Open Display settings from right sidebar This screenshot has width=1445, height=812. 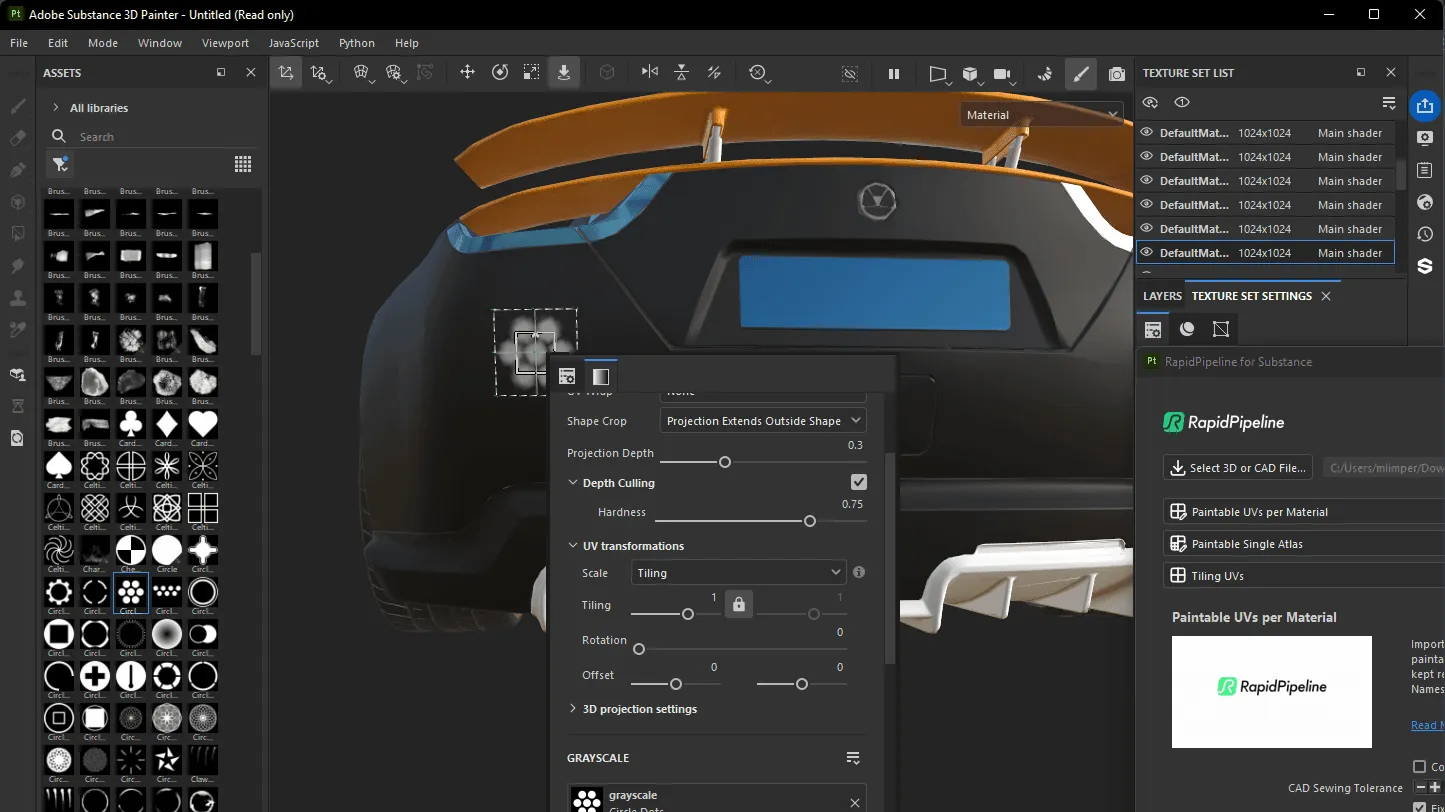(1425, 138)
